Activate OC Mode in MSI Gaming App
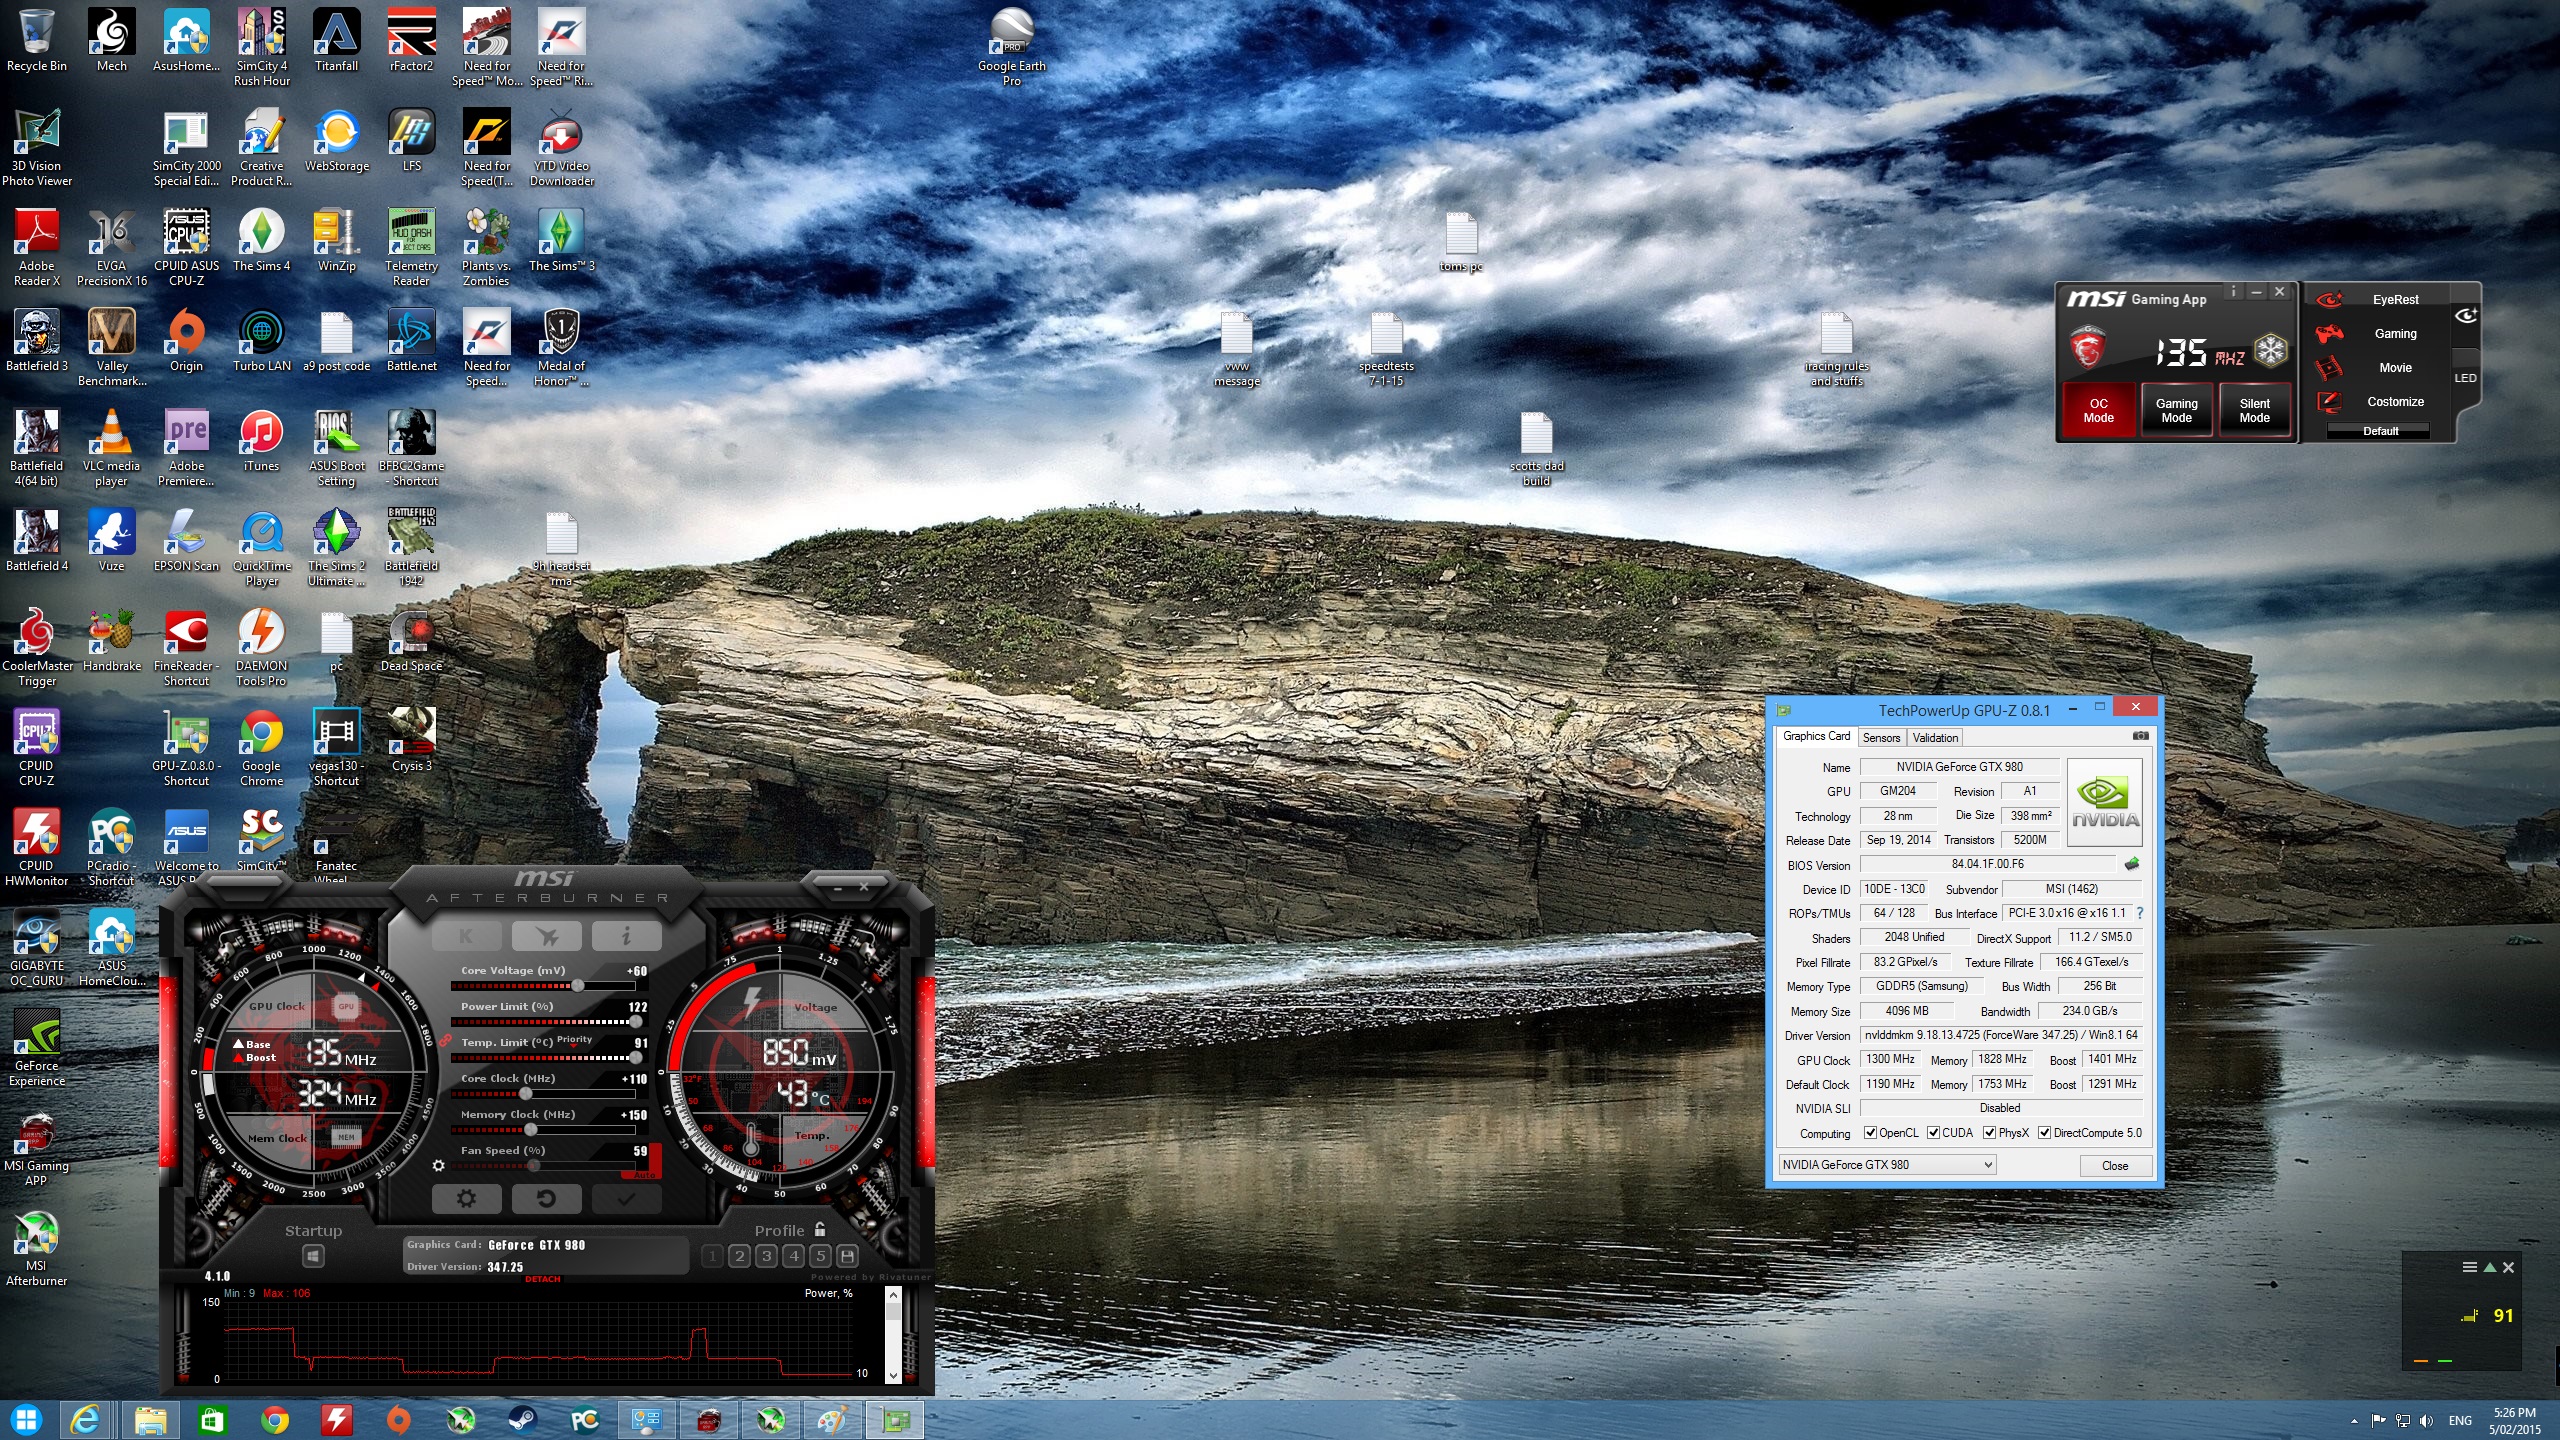The image size is (2560, 1440). pos(2098,410)
